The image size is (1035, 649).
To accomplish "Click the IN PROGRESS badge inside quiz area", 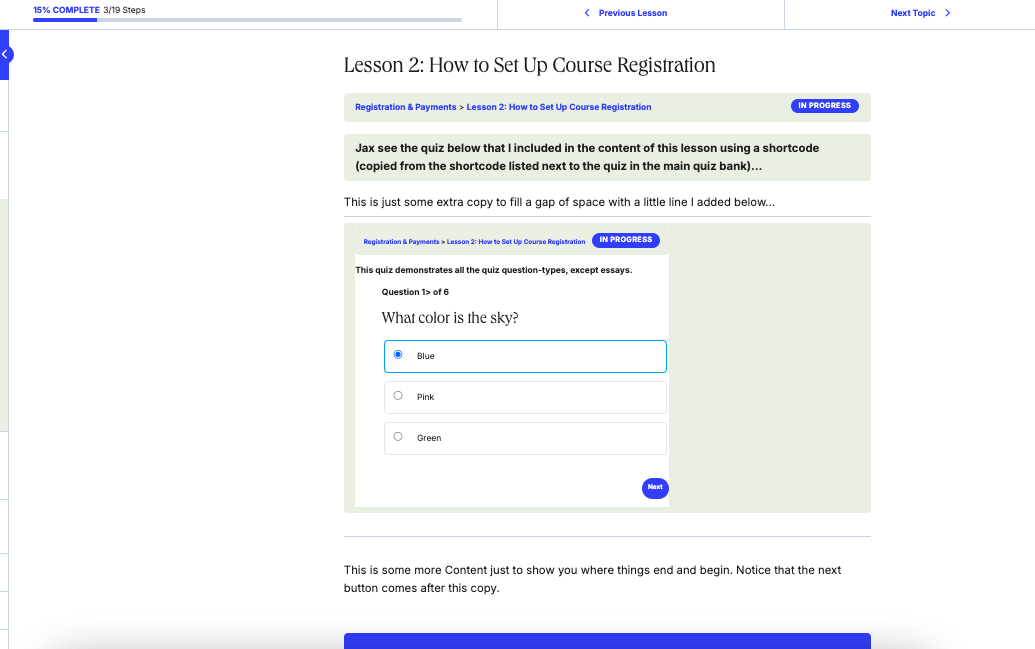I will pos(625,240).
